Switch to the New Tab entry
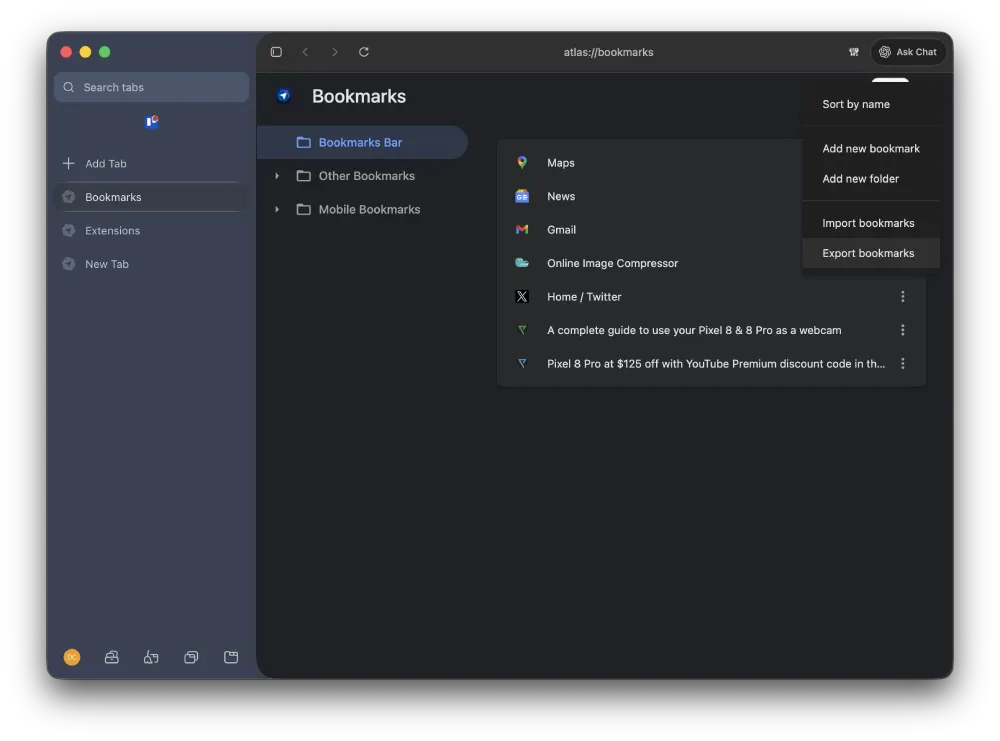The height and width of the screenshot is (741, 1000). pos(152,264)
